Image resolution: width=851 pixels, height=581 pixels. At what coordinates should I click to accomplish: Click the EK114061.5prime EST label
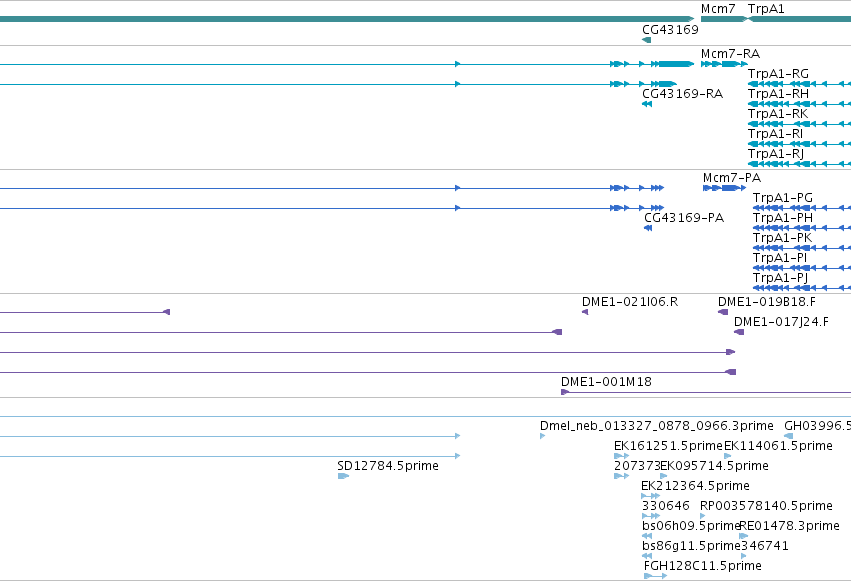point(778,446)
